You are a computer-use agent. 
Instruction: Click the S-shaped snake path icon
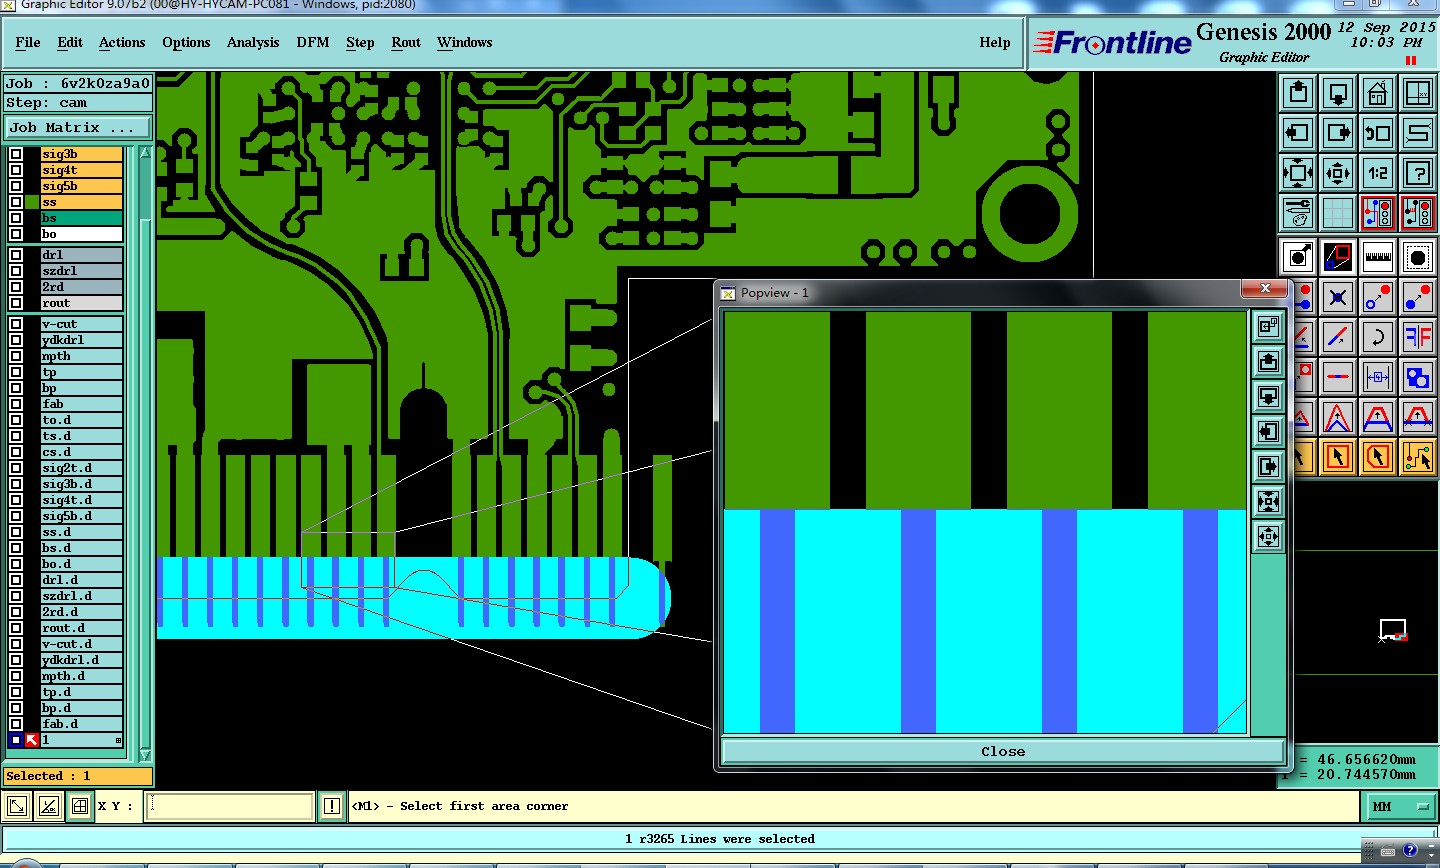pyautogui.click(x=1418, y=133)
